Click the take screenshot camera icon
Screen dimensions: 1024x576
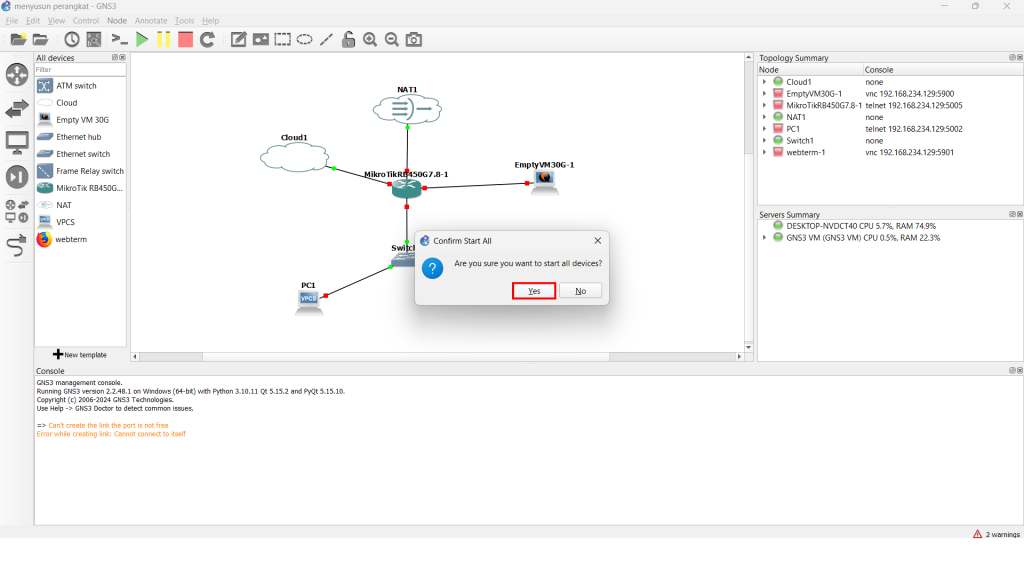pos(413,40)
